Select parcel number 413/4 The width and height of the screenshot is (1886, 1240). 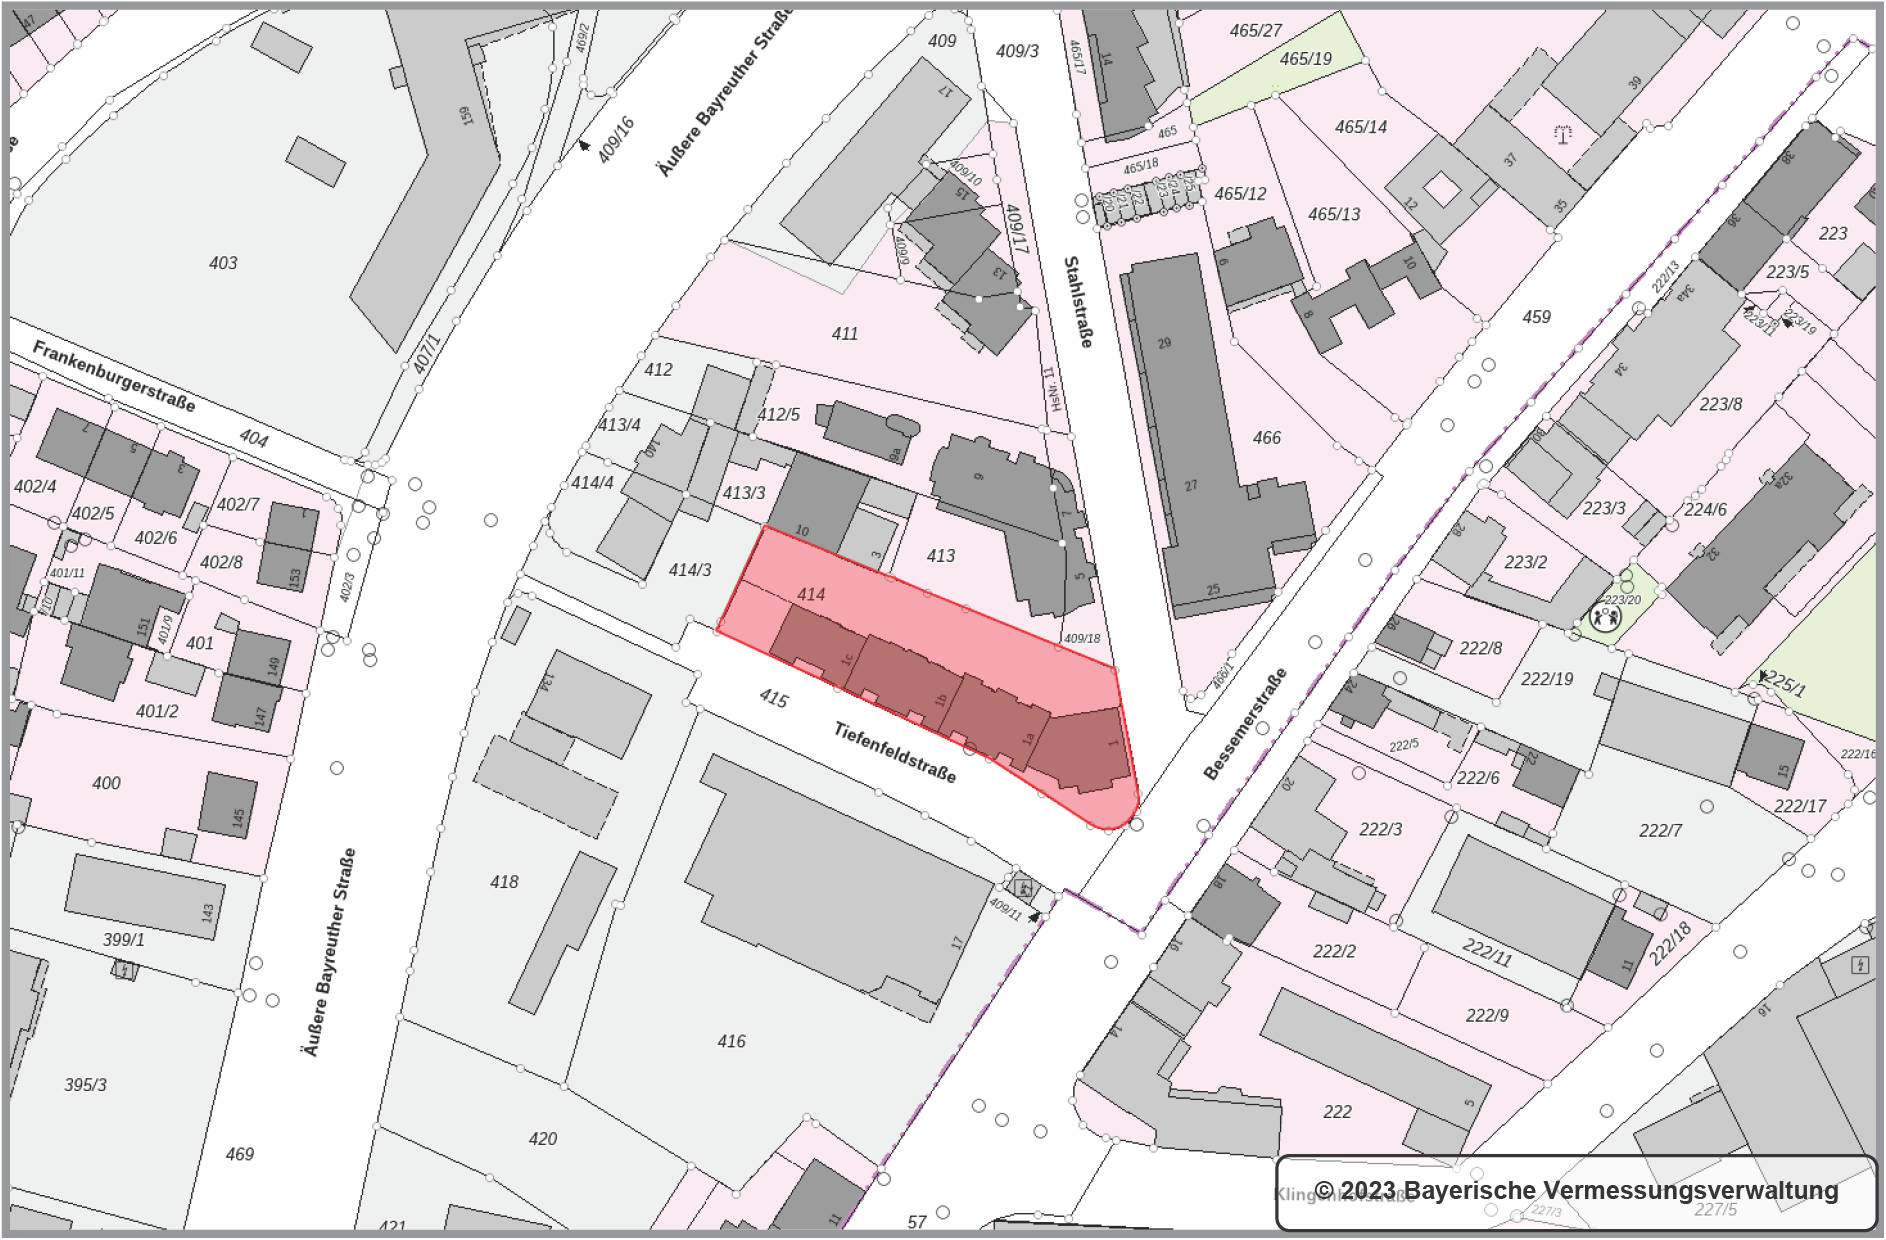tap(619, 425)
